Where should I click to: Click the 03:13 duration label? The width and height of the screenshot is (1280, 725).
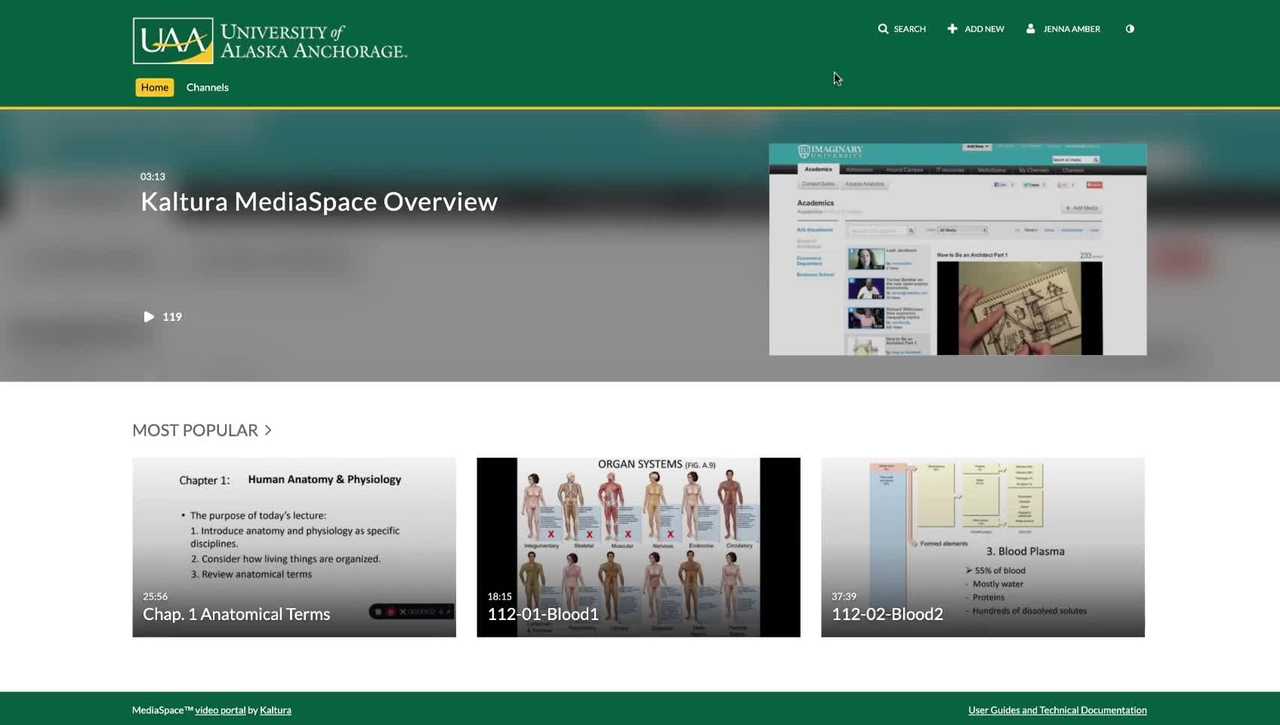click(153, 177)
